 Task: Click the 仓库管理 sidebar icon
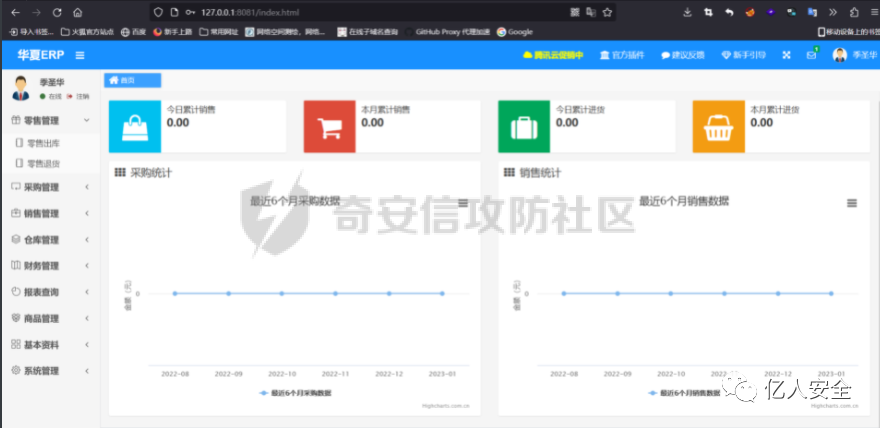[16, 240]
